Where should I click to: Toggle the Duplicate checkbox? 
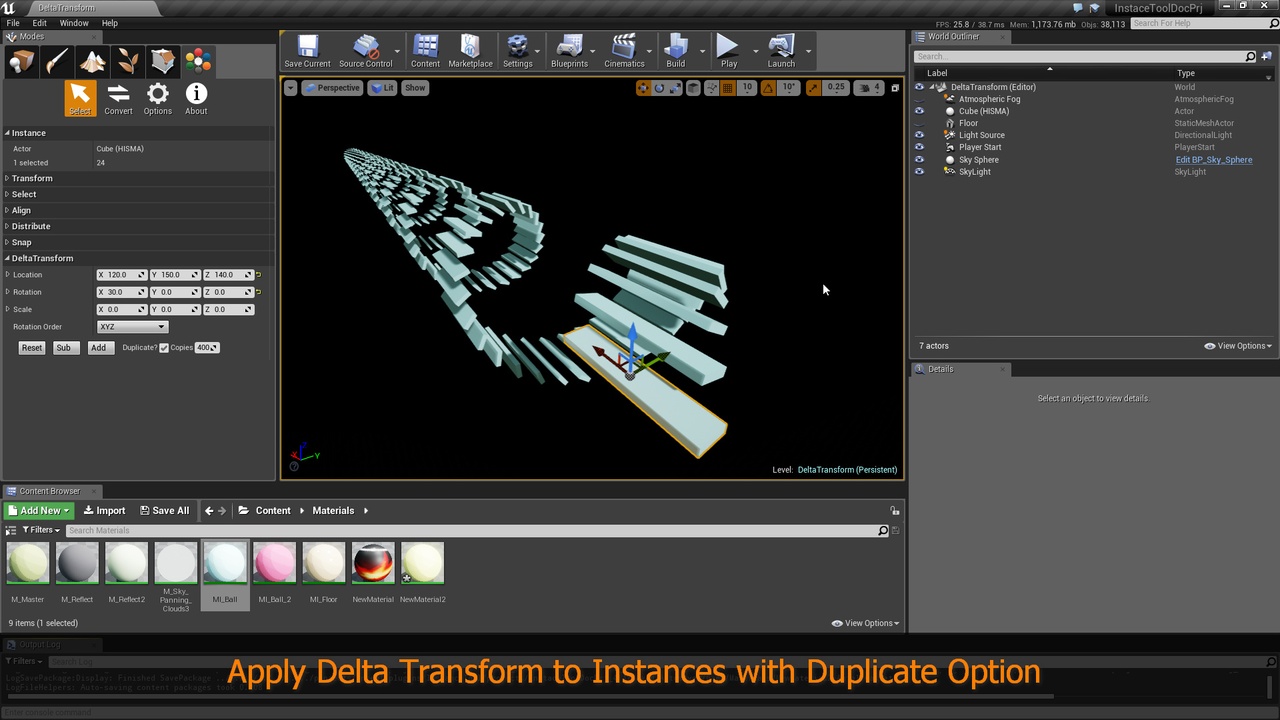(x=164, y=348)
